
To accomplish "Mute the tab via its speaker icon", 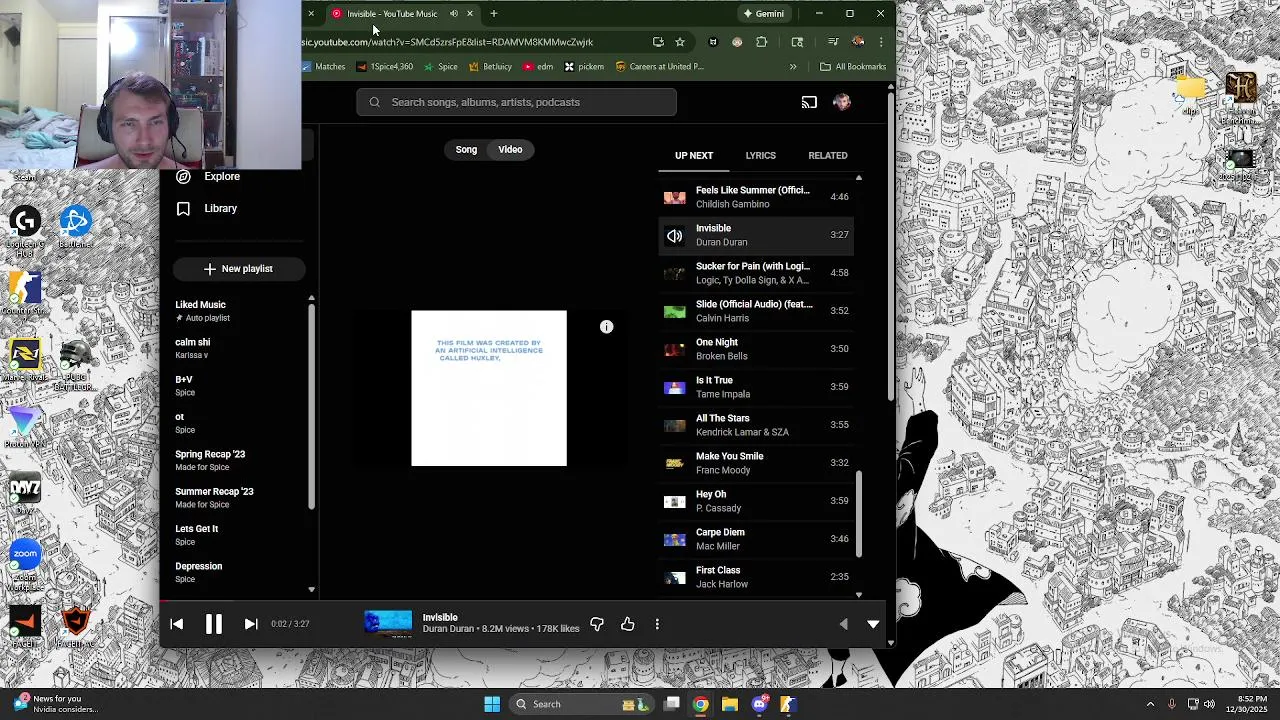I will point(454,14).
